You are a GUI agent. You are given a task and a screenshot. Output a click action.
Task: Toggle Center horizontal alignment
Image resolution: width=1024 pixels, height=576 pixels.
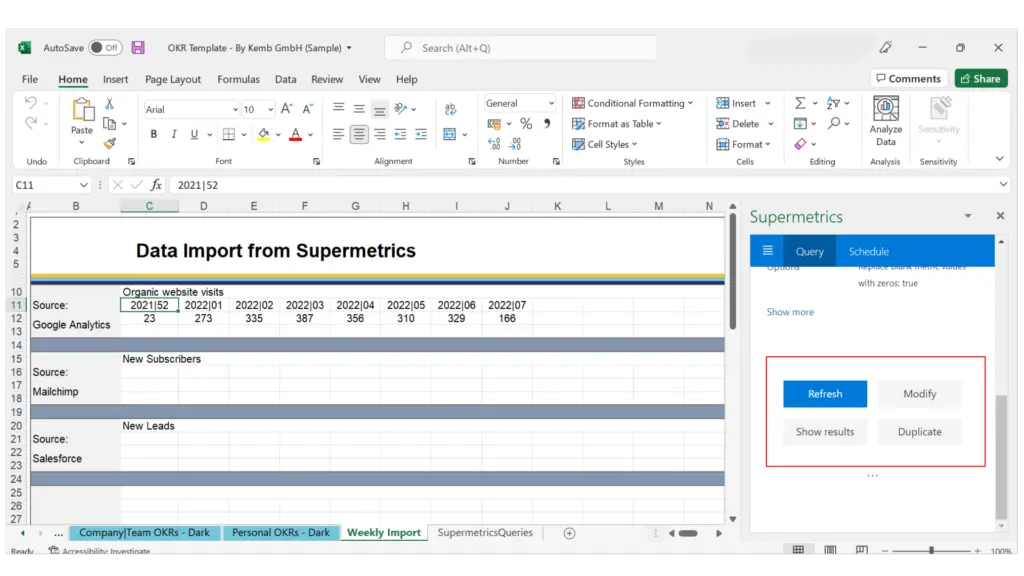click(x=359, y=135)
